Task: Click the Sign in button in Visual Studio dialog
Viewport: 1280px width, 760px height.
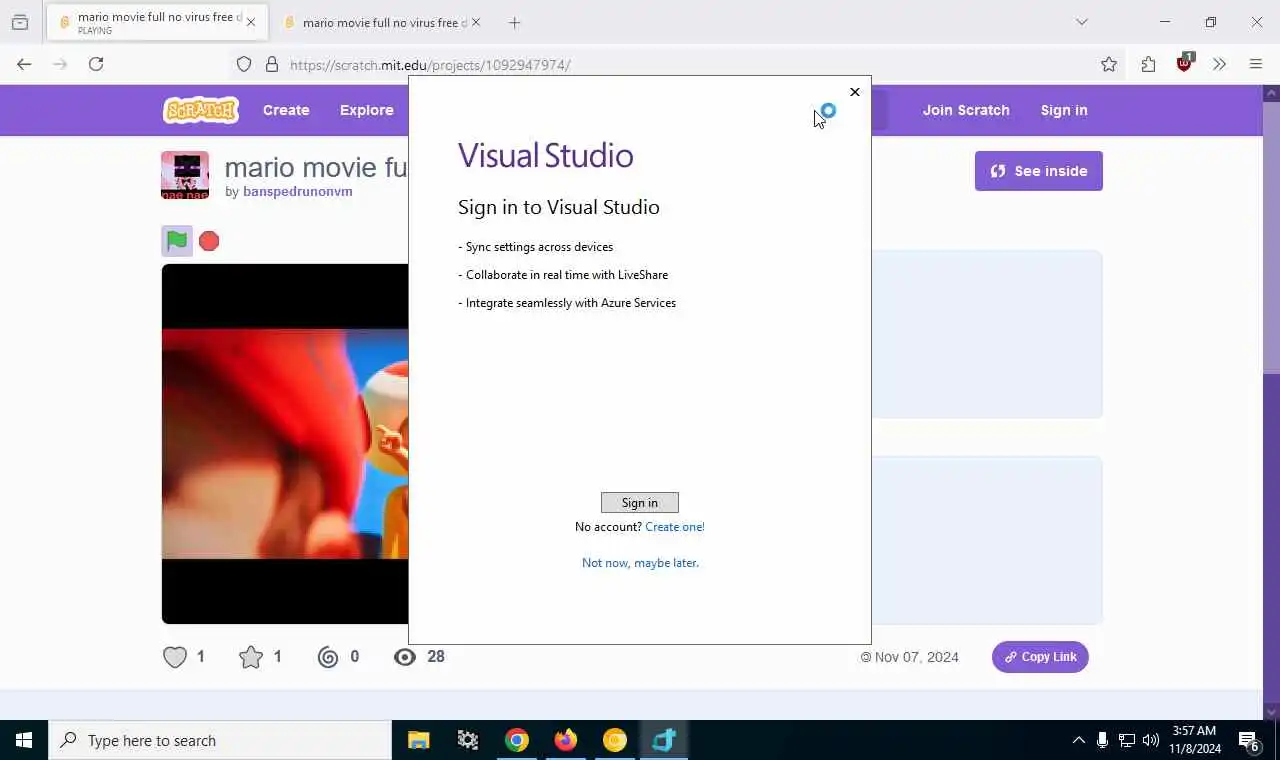Action: click(640, 503)
